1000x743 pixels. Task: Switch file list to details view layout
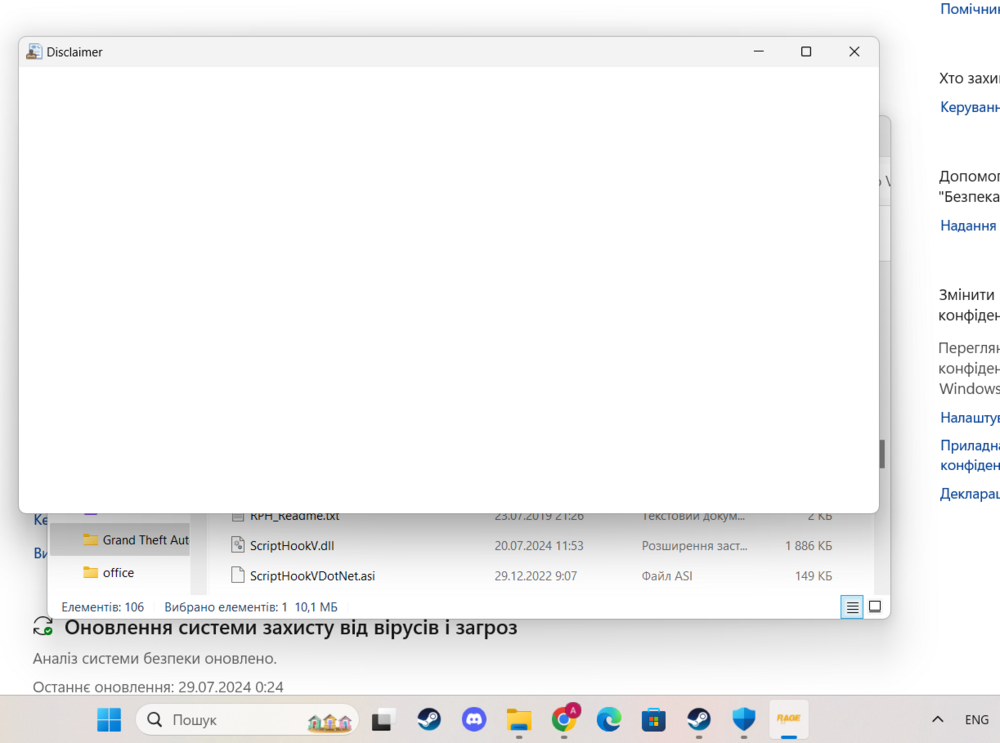click(x=851, y=607)
